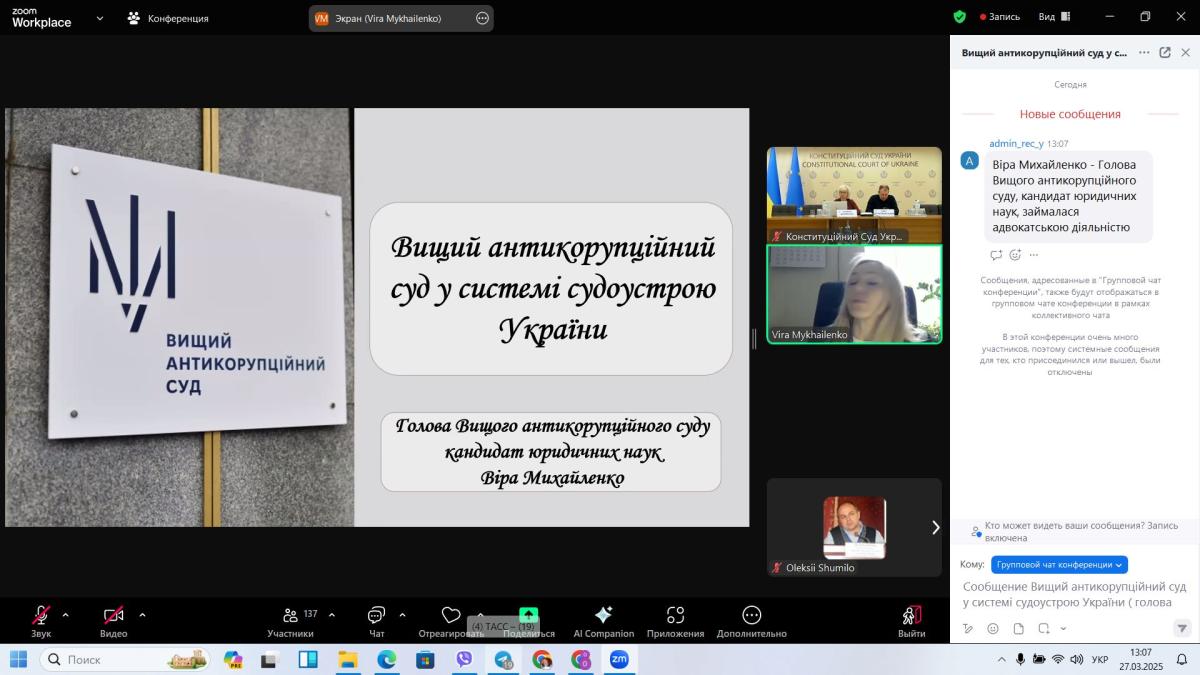Image resolution: width=1200 pixels, height=675 pixels.
Task: Toggle the Чат chat panel
Action: tap(376, 620)
